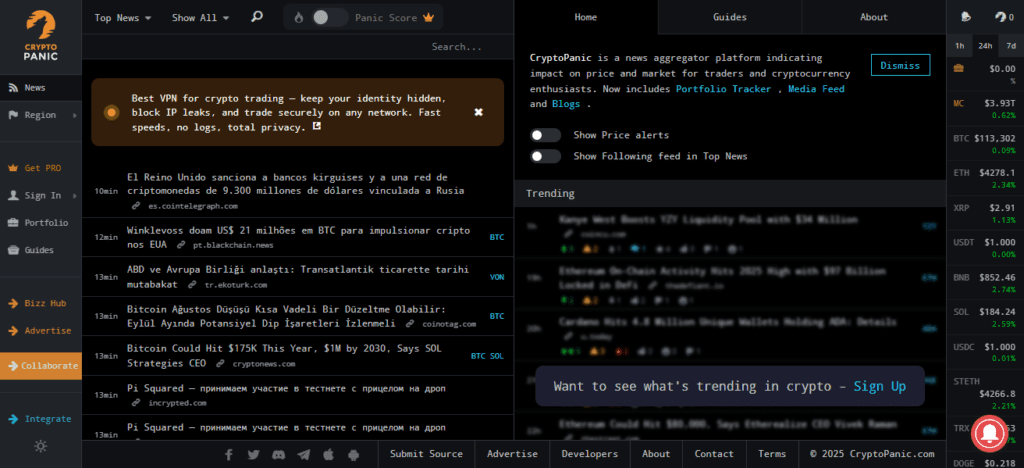Expand the Show All filter dropdown
Viewport: 1024px width, 468px height.
(200, 18)
